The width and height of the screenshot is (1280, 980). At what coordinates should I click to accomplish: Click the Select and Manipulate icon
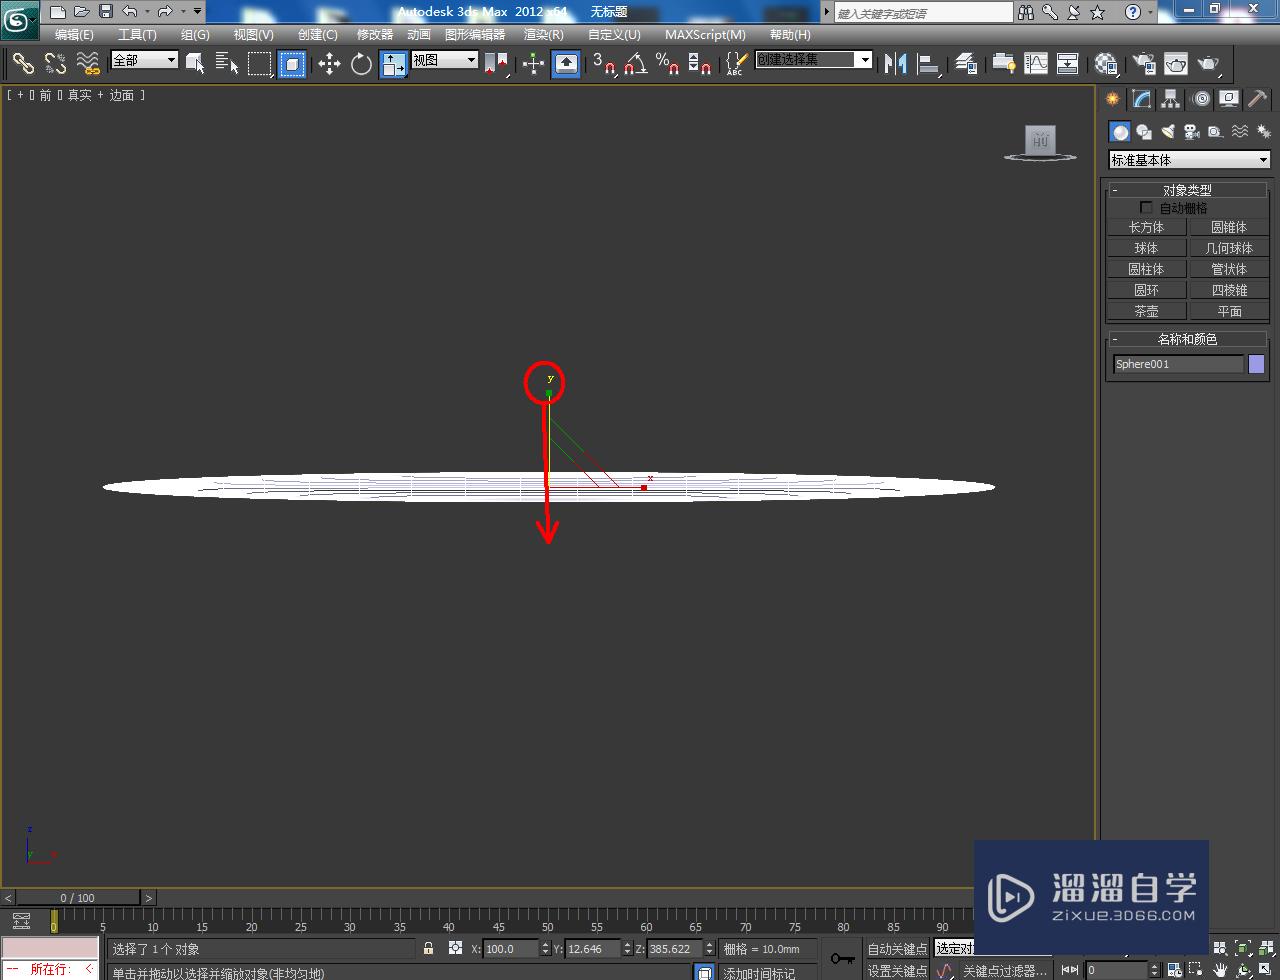tap(533, 64)
